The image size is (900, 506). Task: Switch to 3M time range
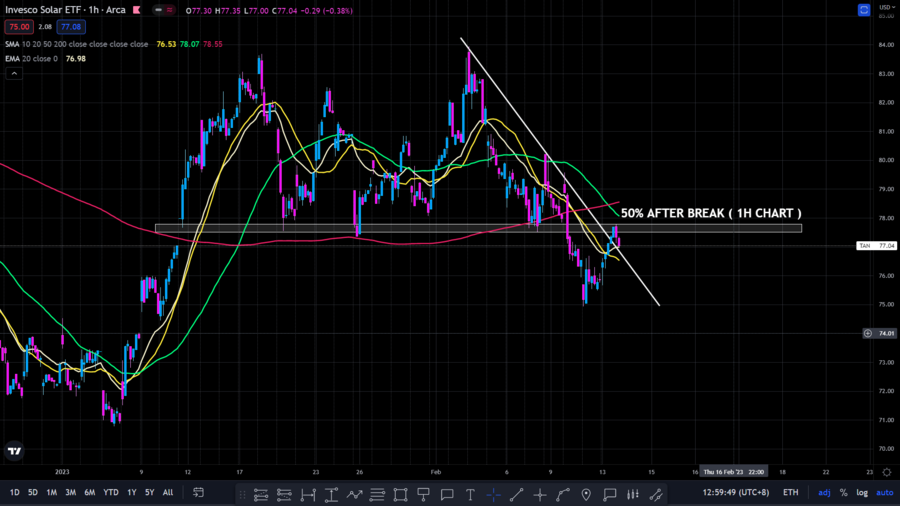pos(71,492)
